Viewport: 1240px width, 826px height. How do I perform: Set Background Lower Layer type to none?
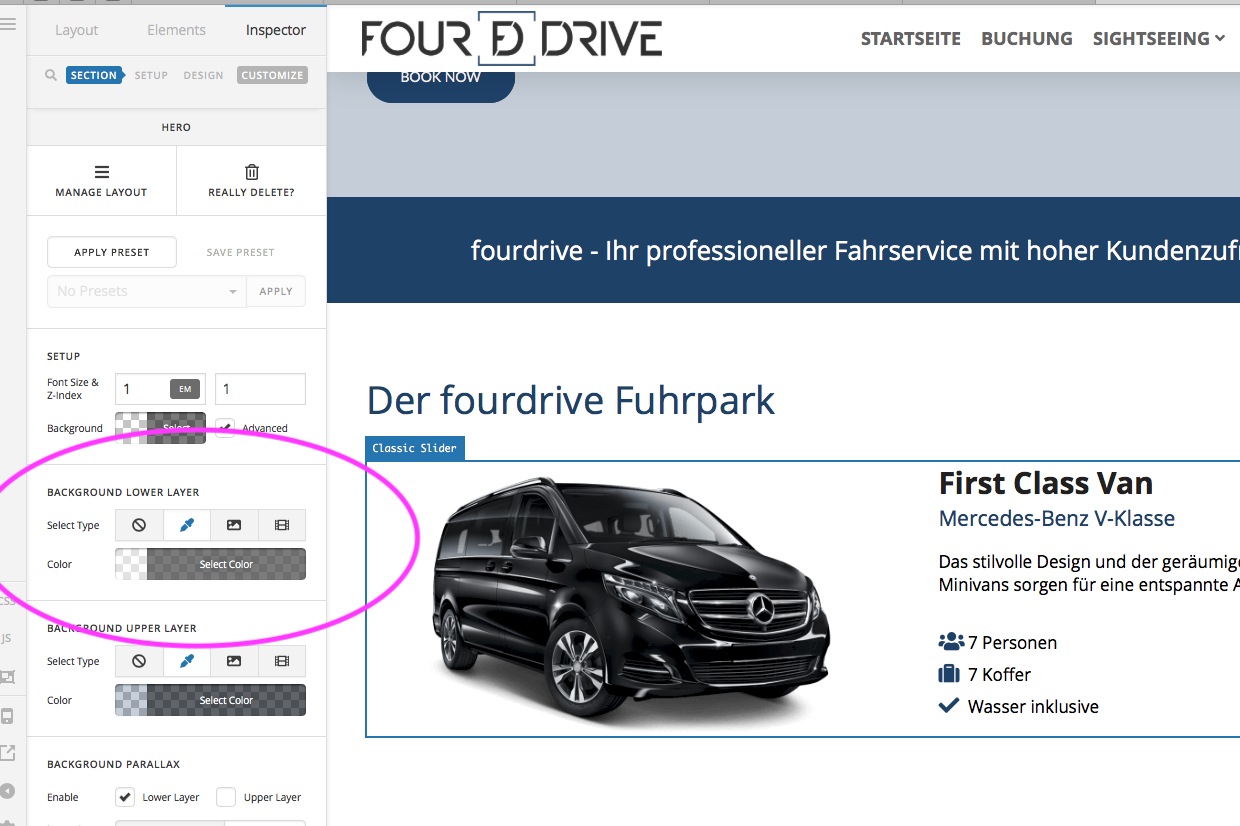tap(139, 525)
